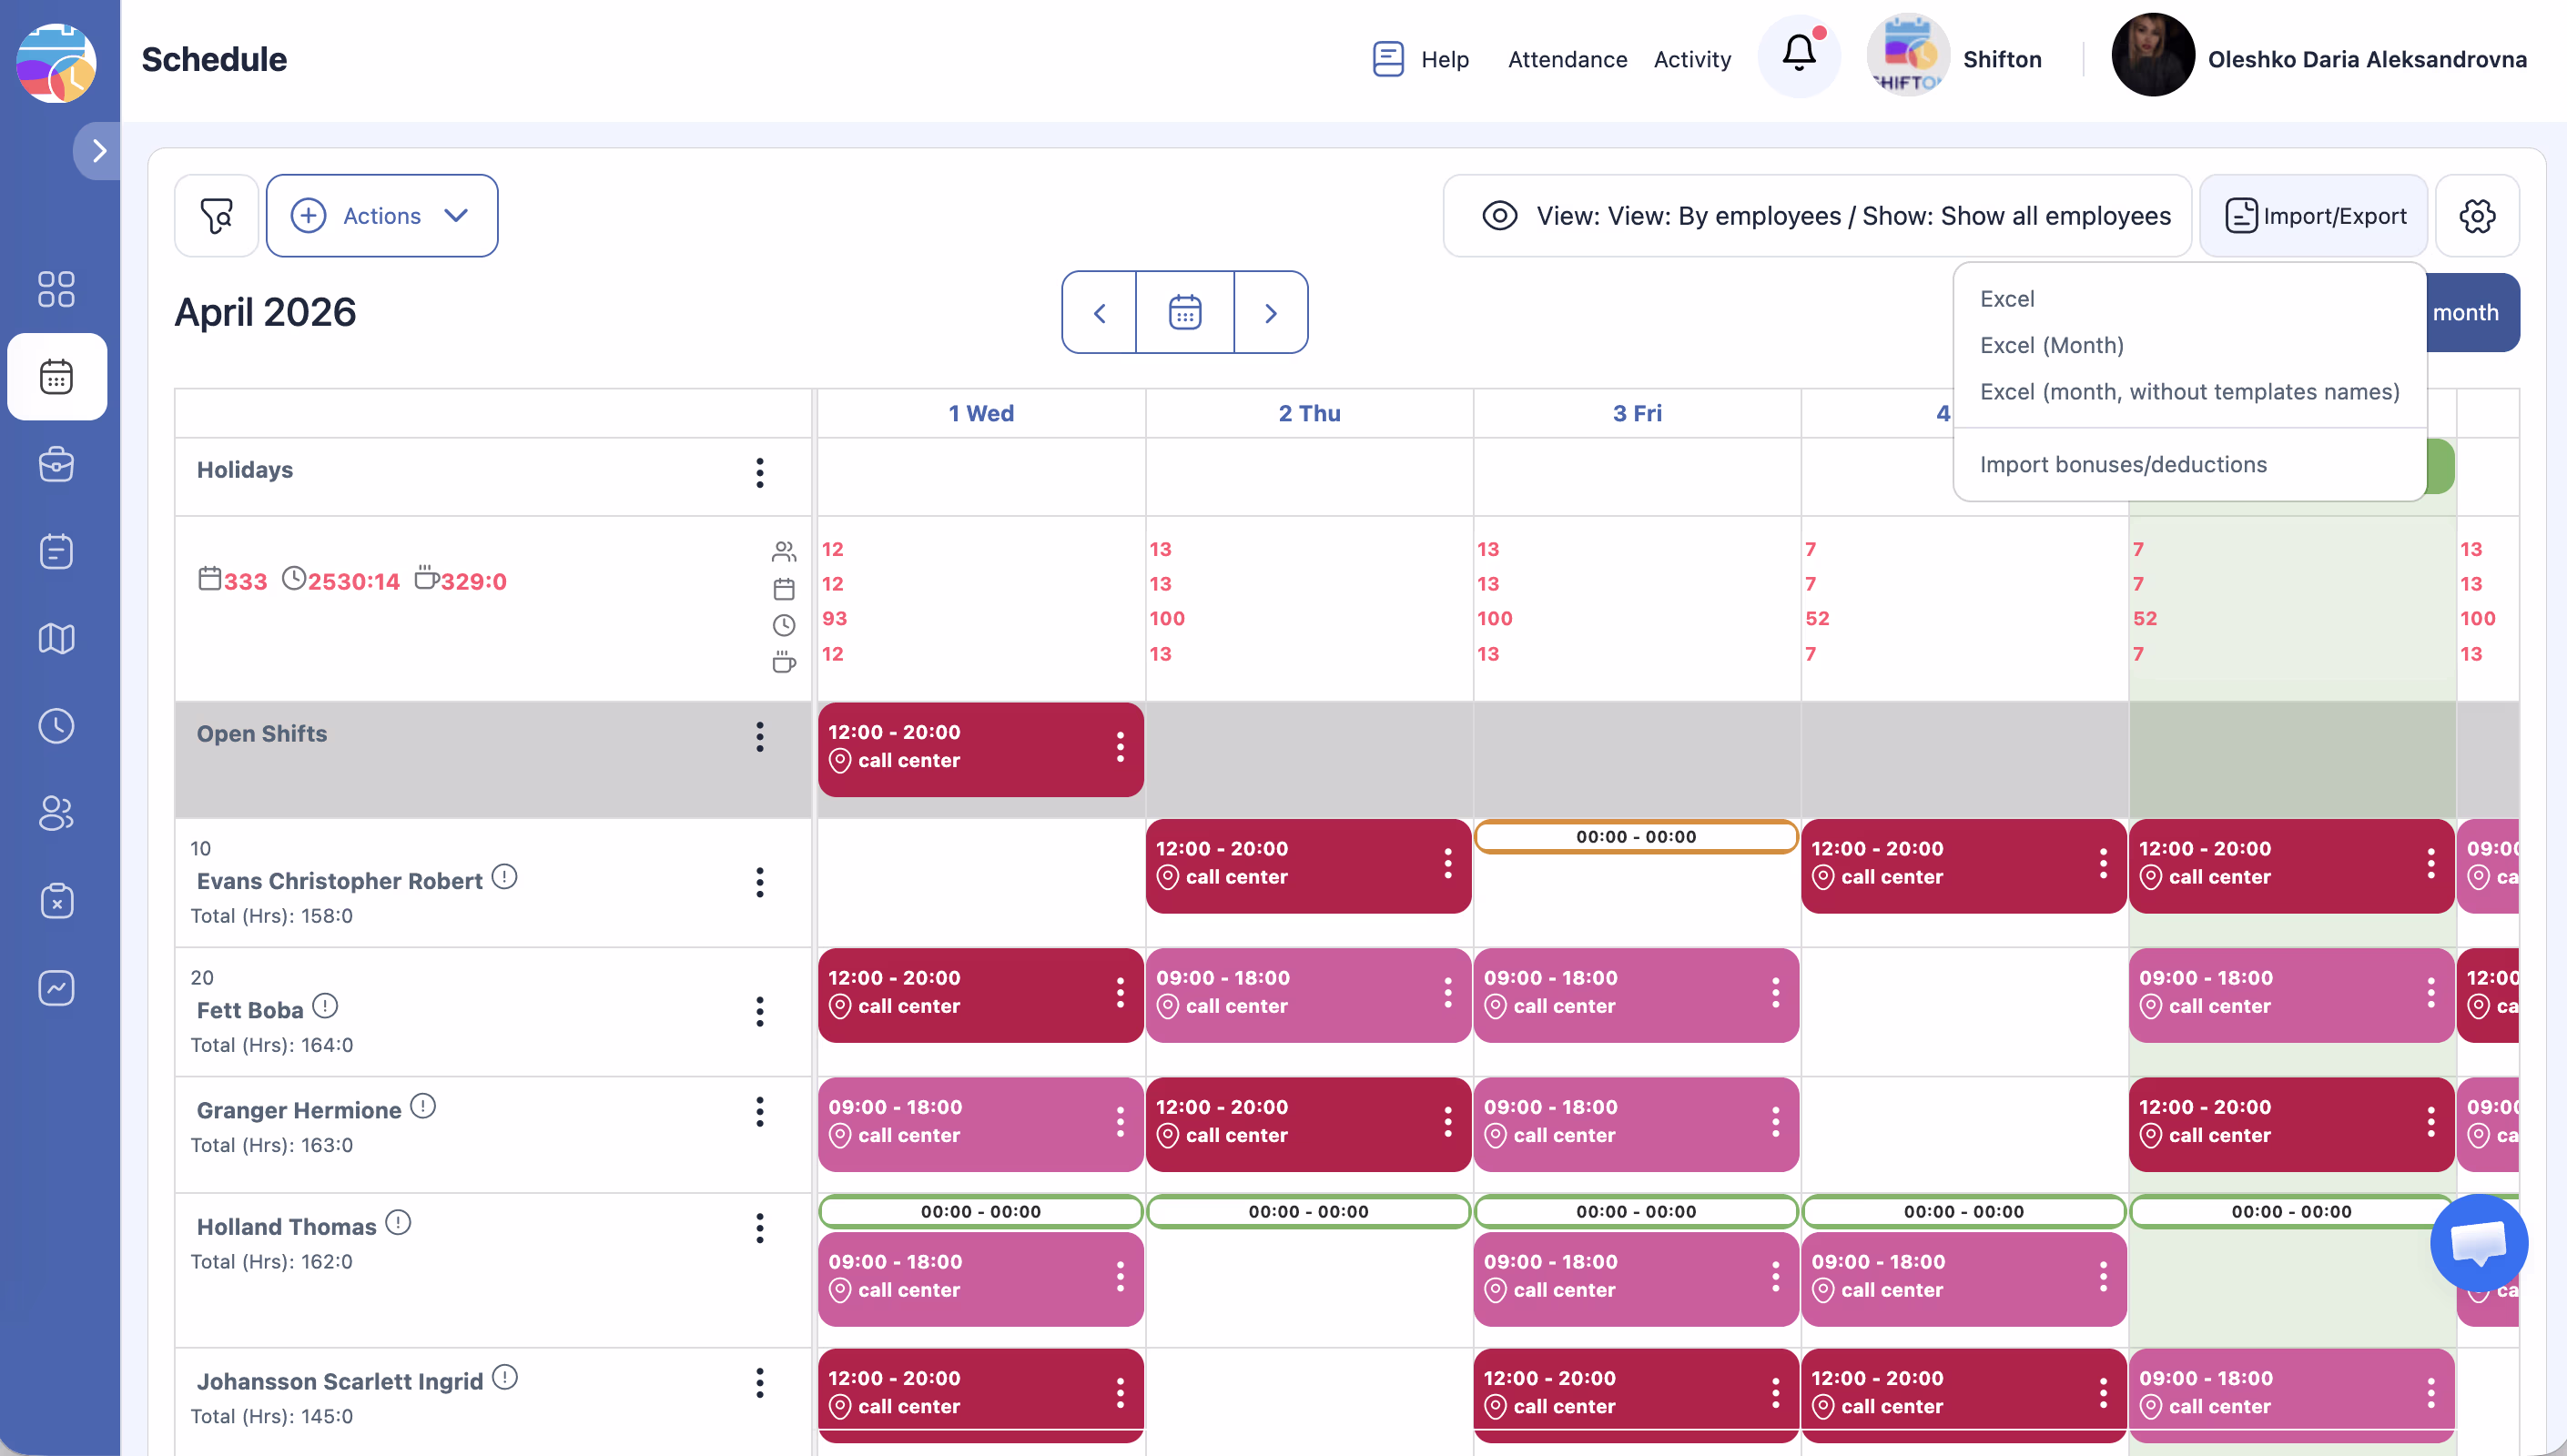Expand the left sidebar with arrow
The width and height of the screenshot is (2567, 1456).
coord(99,151)
